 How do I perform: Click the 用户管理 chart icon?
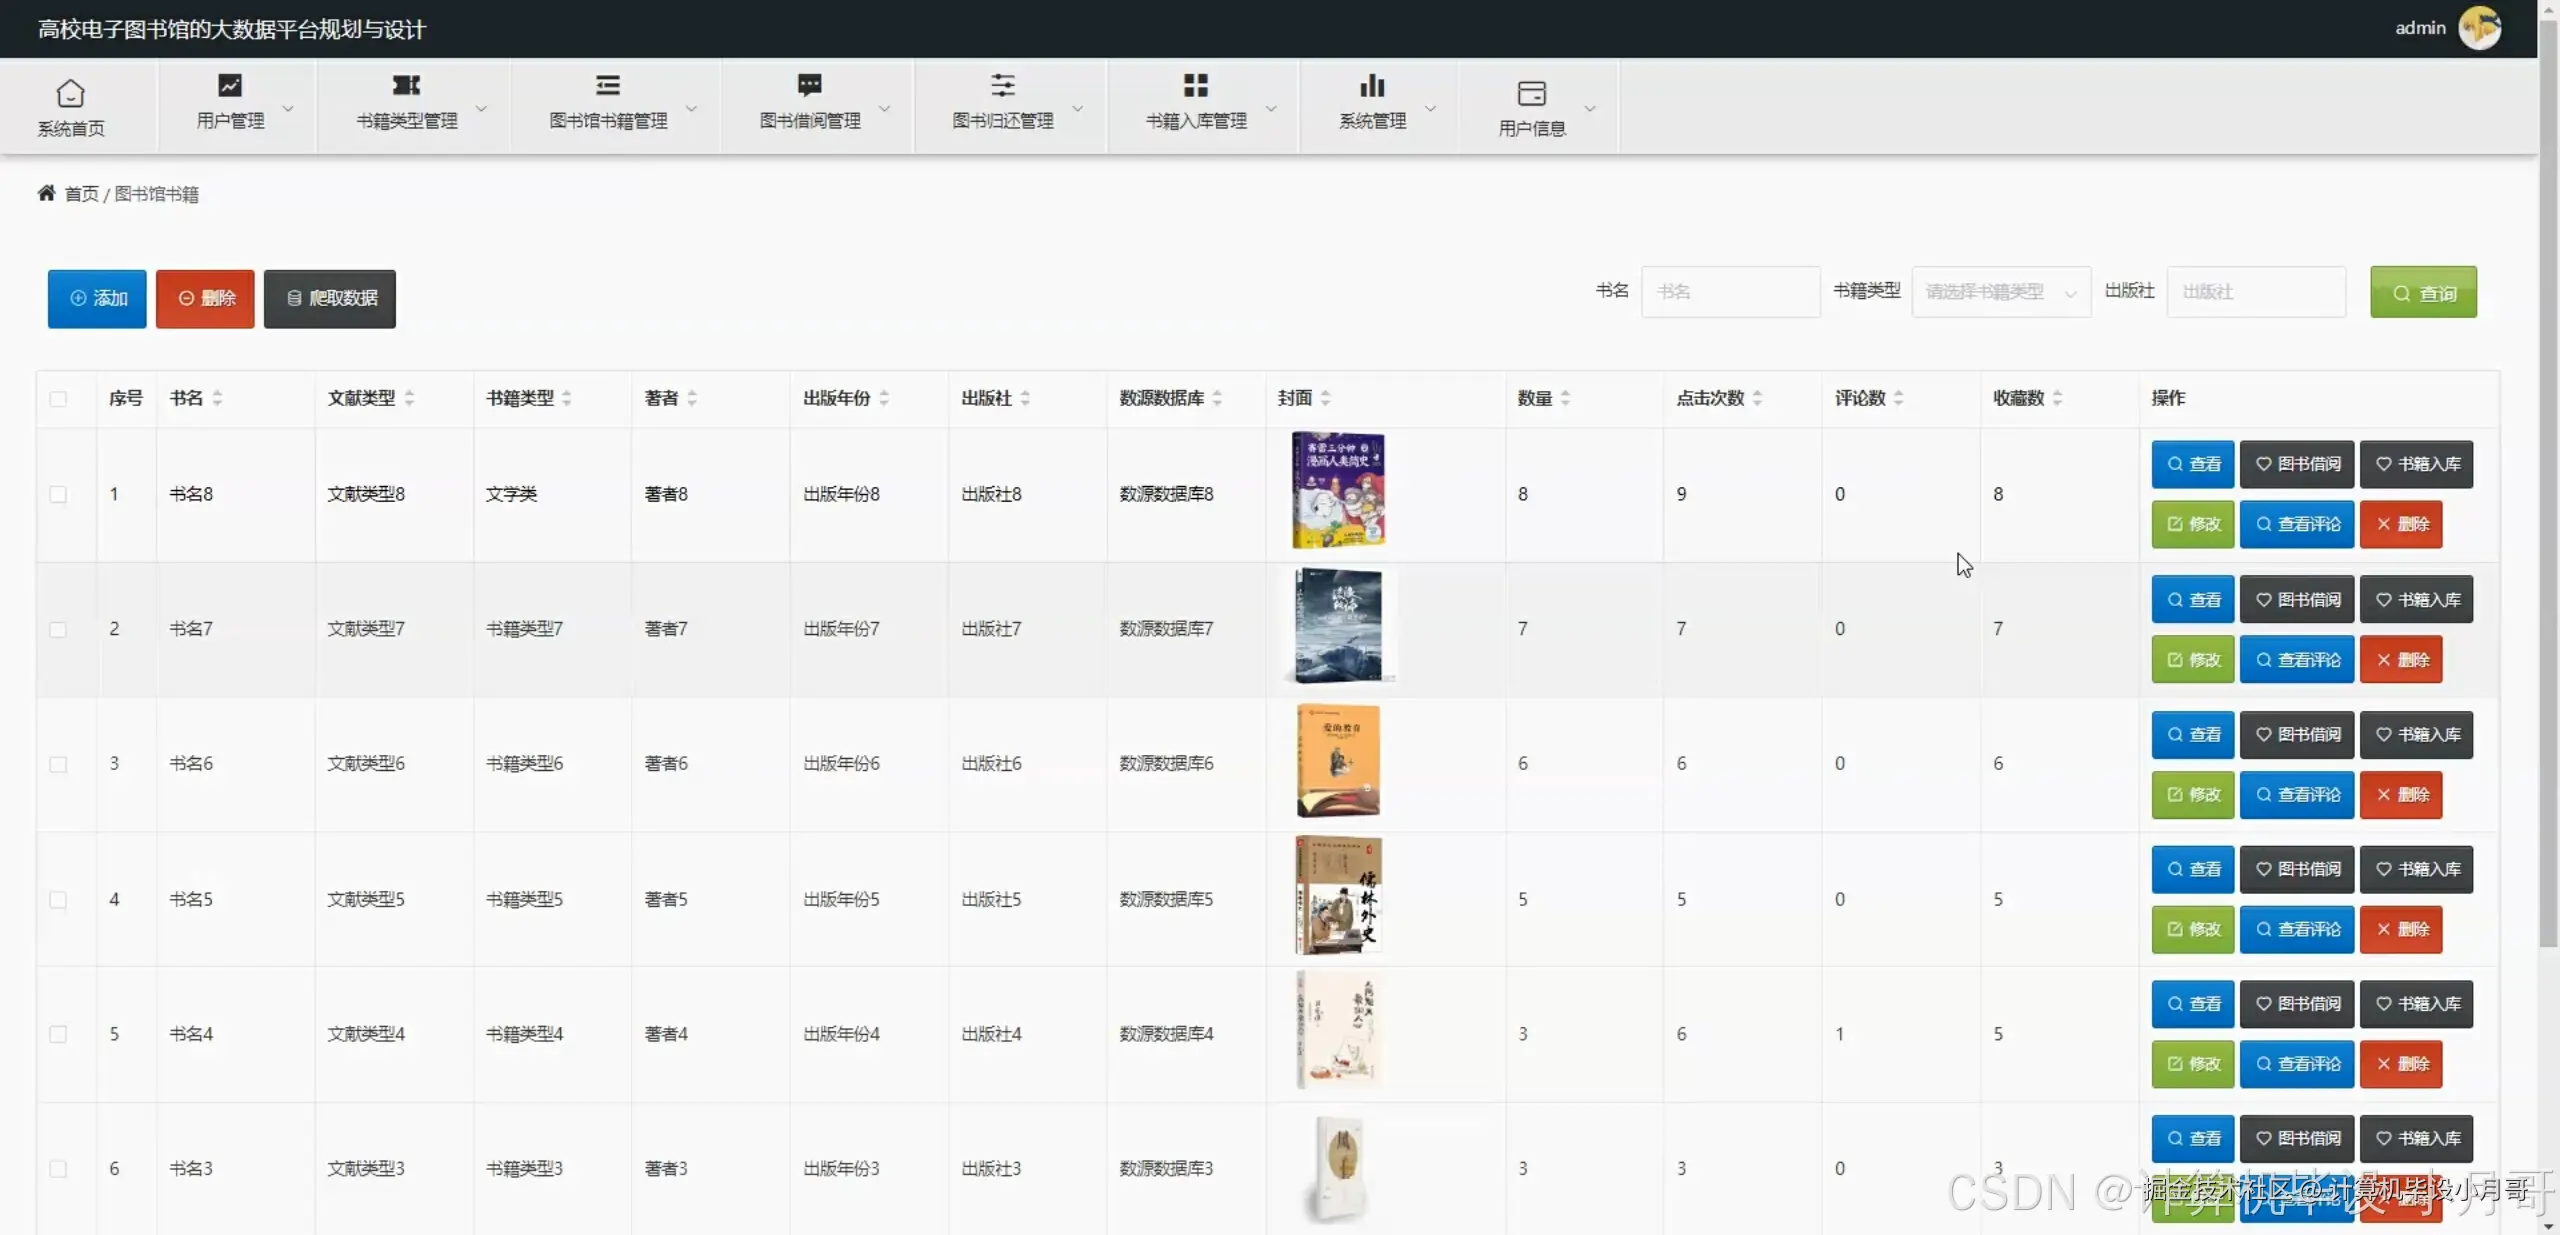pyautogui.click(x=230, y=85)
